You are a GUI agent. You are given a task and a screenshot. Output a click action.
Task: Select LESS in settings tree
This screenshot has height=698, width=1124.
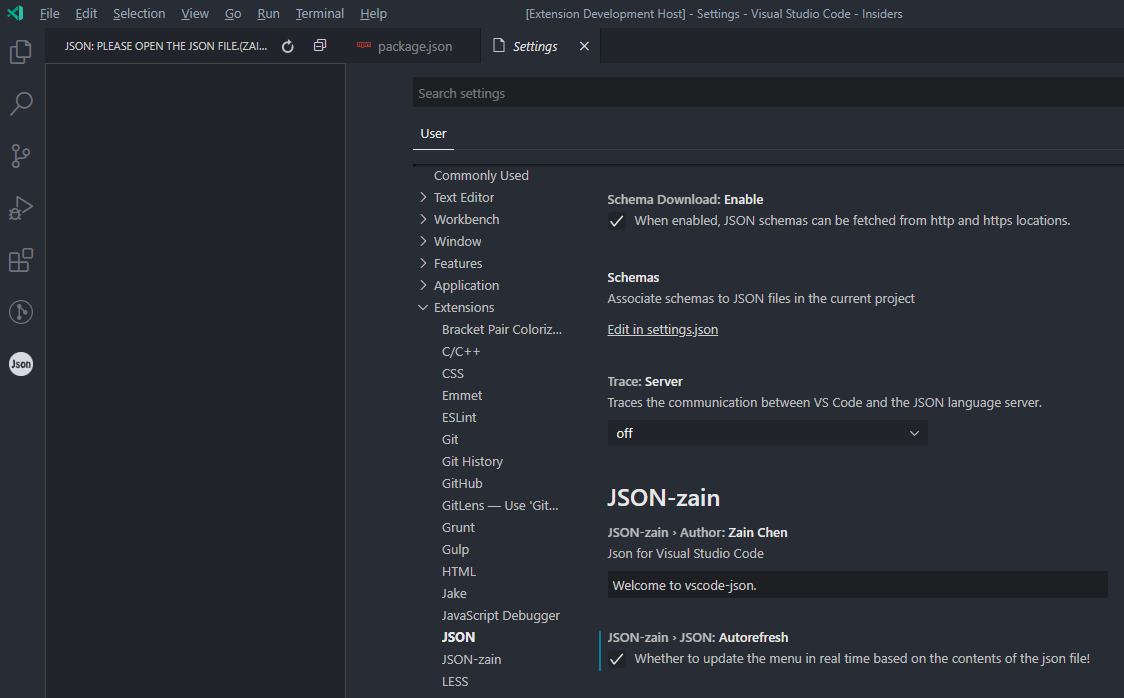(x=454, y=682)
